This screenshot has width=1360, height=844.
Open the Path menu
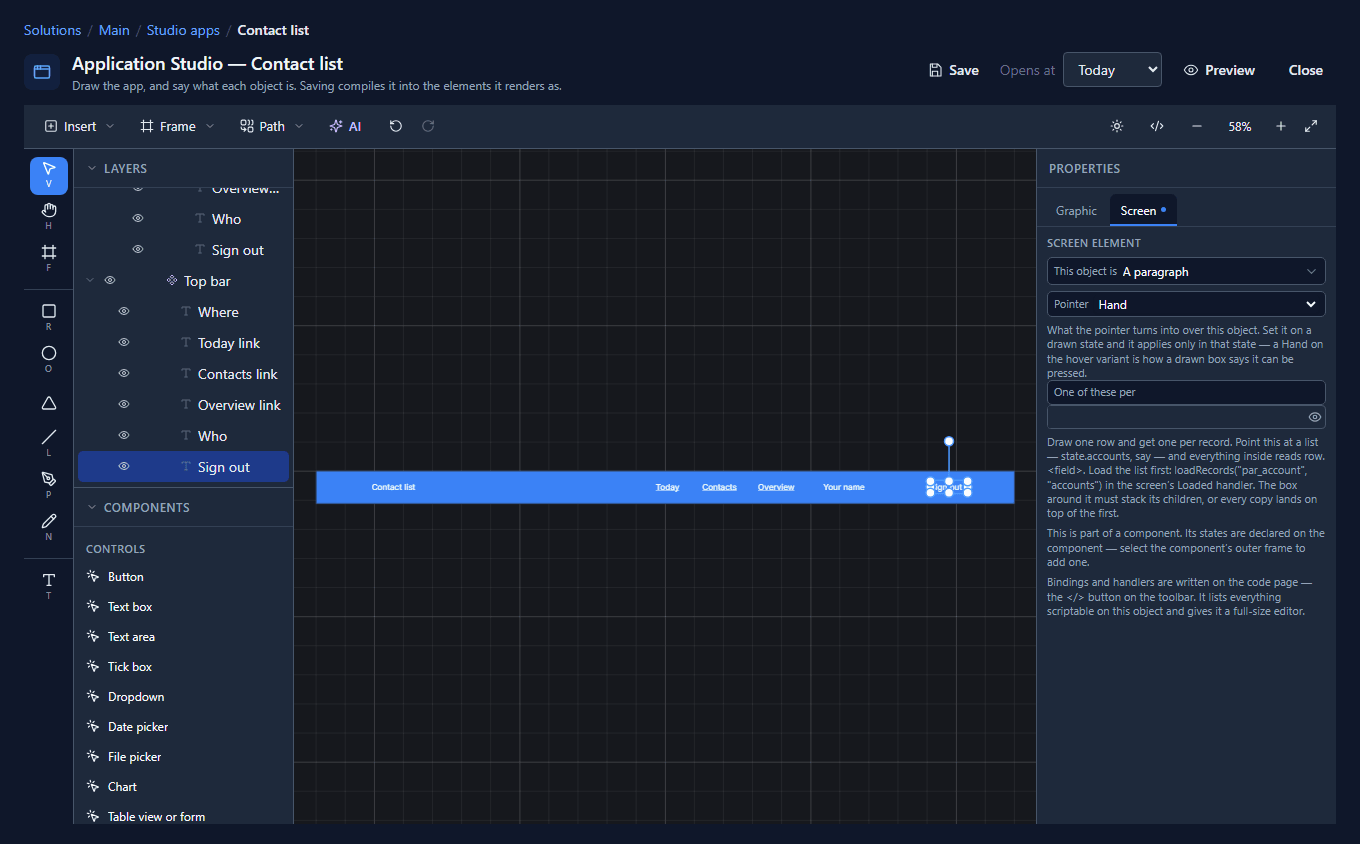tap(272, 126)
